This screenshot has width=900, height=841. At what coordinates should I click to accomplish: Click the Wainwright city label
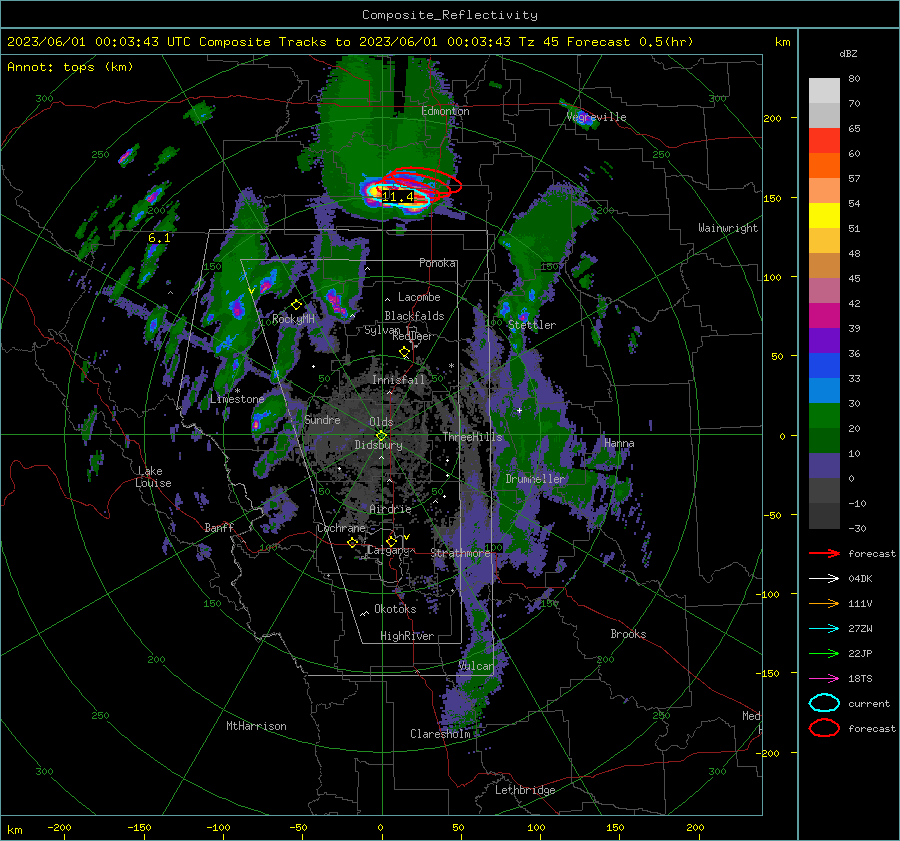(x=728, y=228)
